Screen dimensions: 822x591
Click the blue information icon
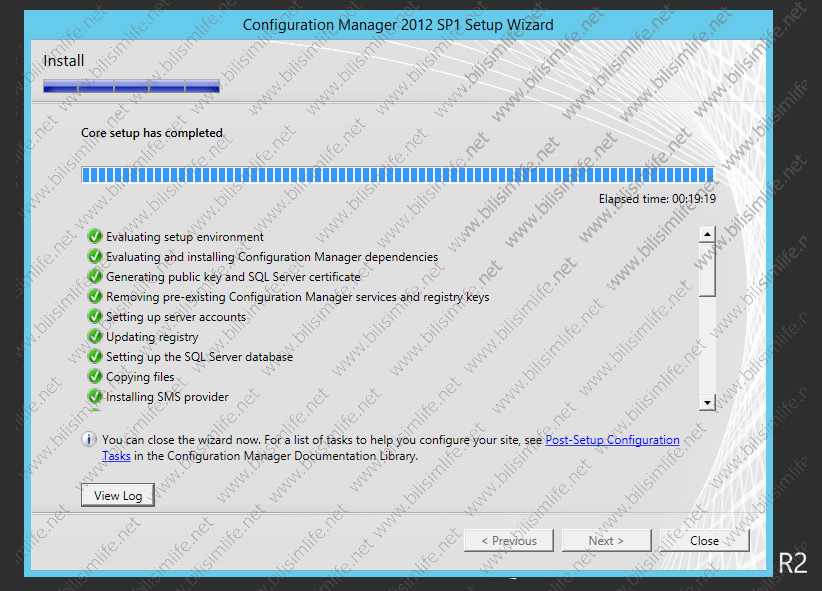[89, 439]
